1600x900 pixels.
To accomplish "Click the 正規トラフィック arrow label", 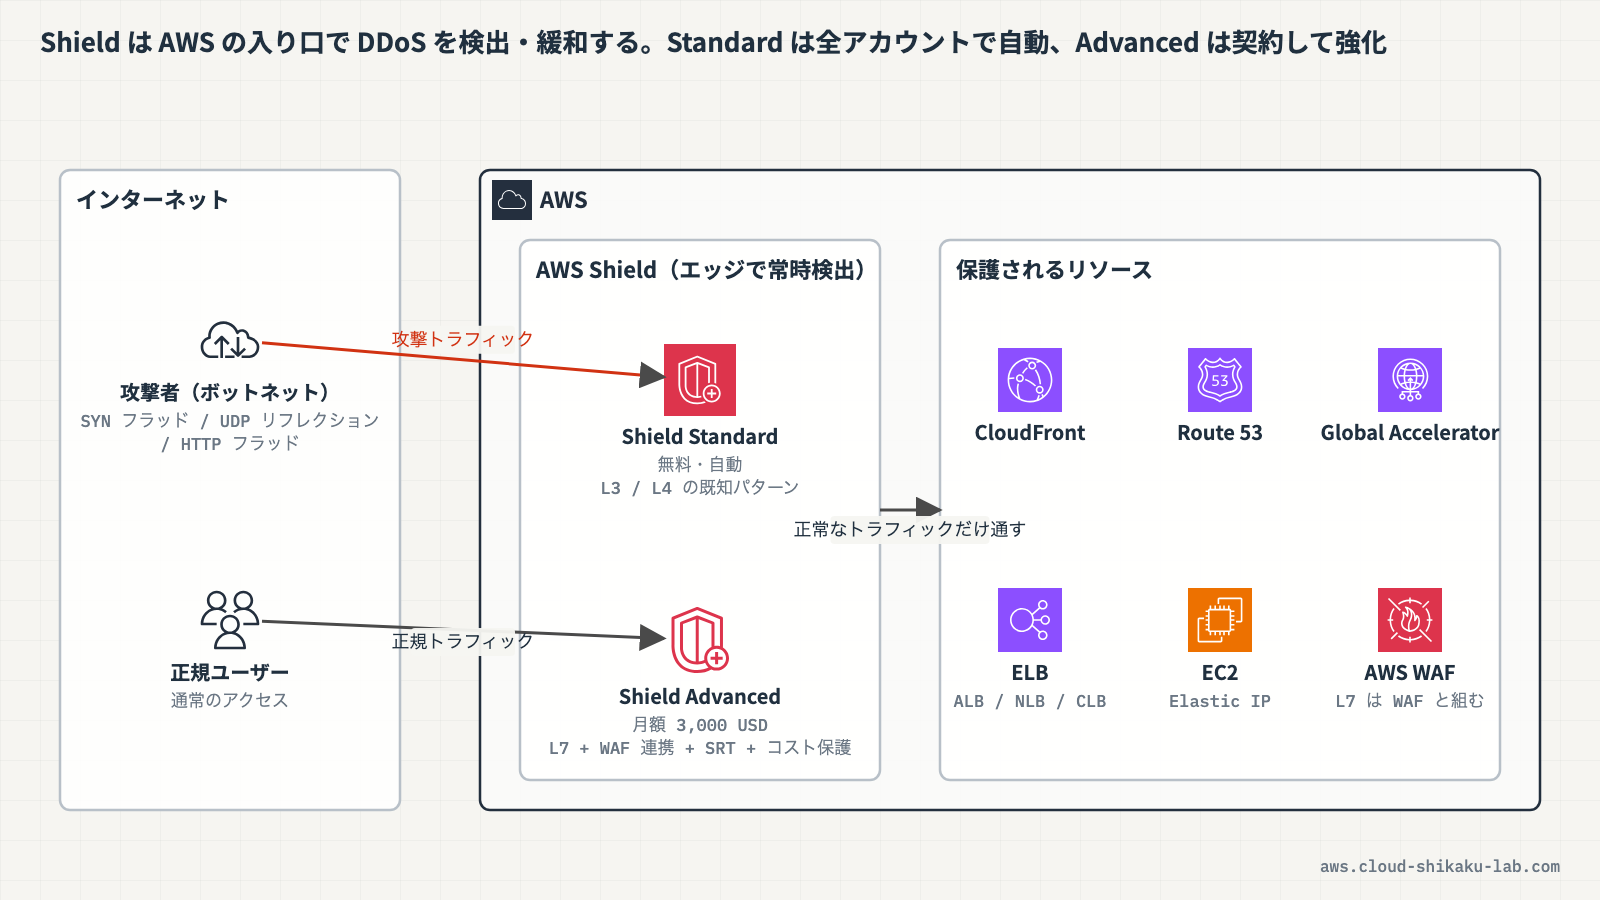I will [x=462, y=641].
